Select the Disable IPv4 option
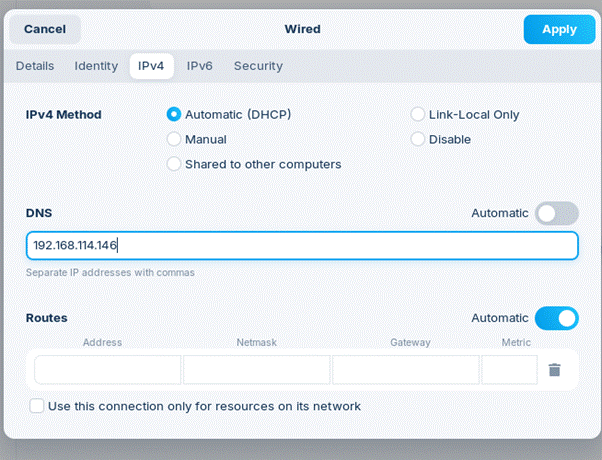 point(418,139)
